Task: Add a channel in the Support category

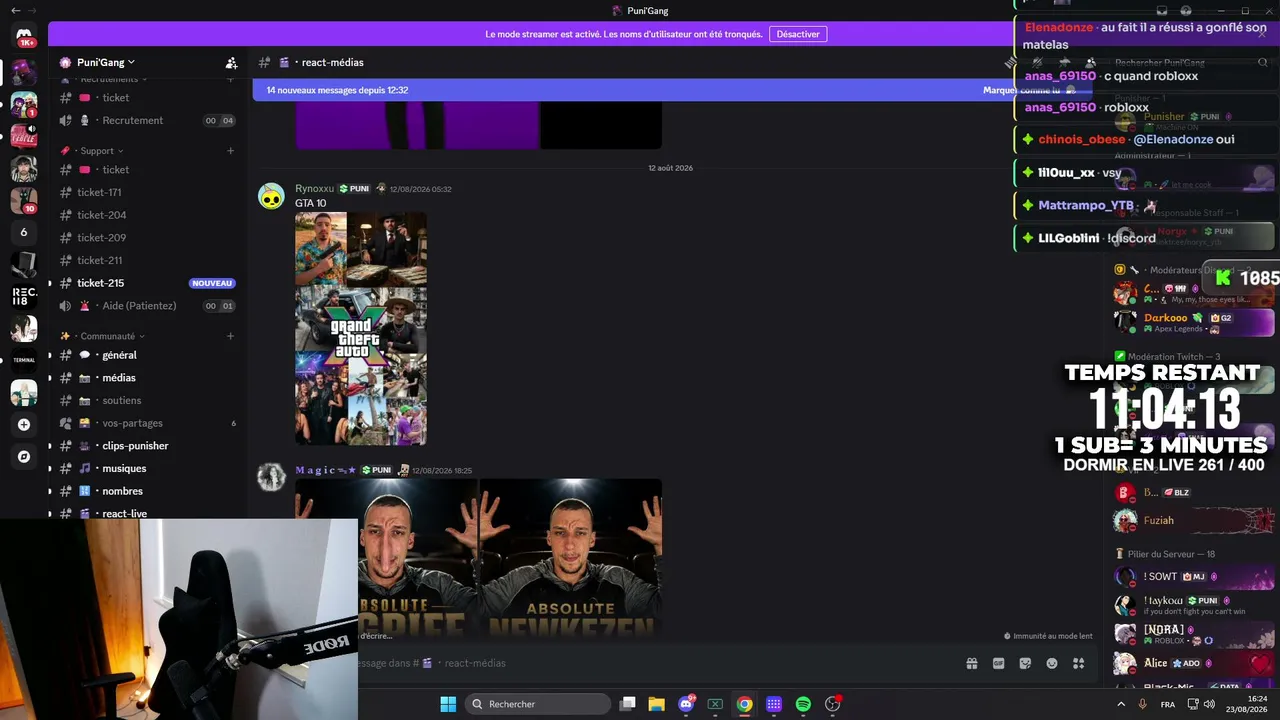Action: 230,151
